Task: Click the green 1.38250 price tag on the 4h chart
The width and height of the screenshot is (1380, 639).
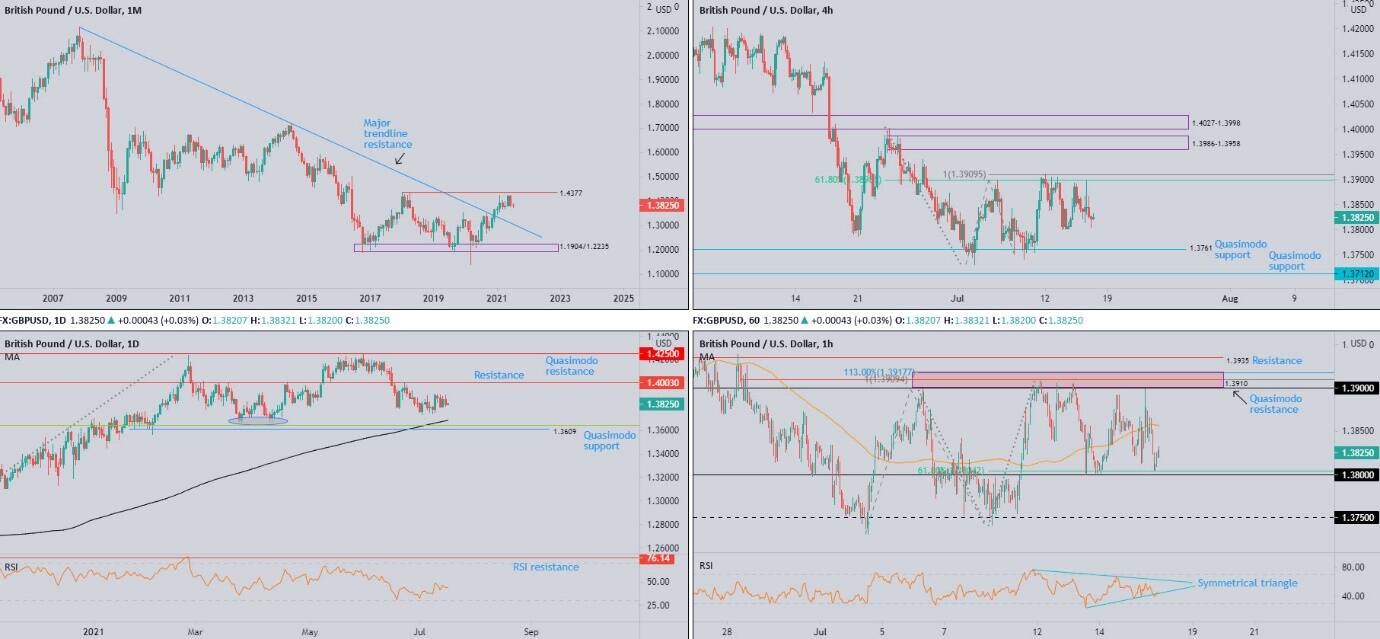Action: coord(1357,217)
